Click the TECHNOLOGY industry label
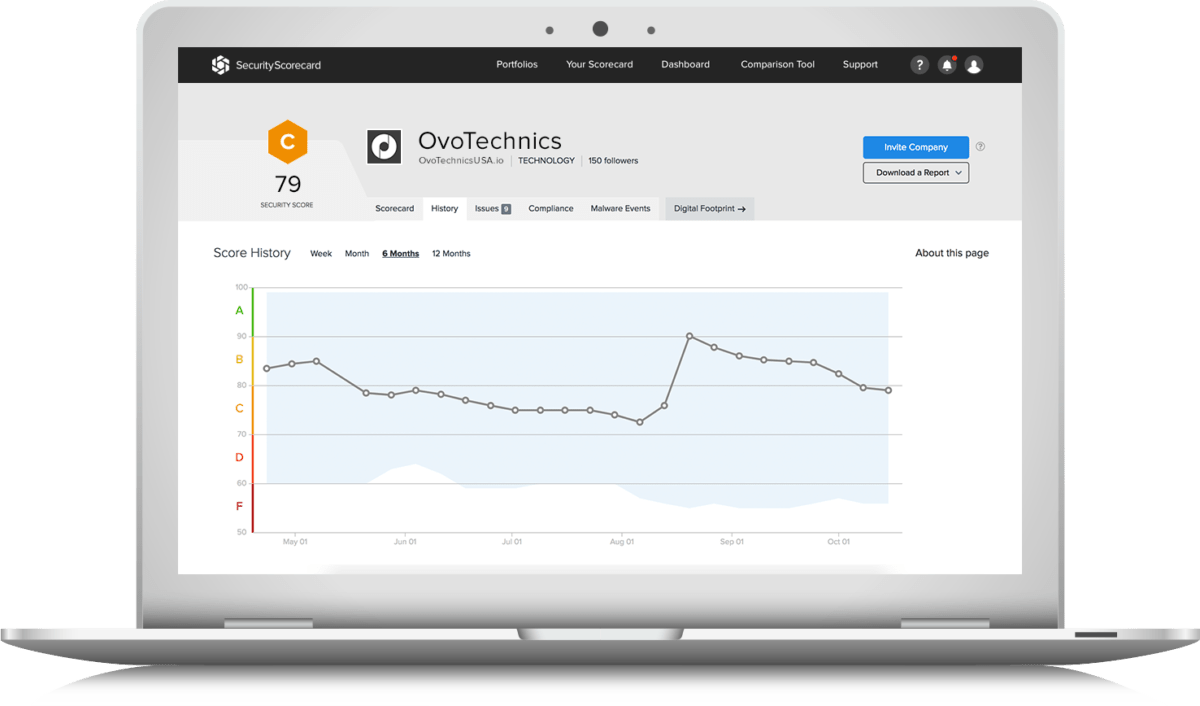This screenshot has height=706, width=1200. click(x=547, y=161)
